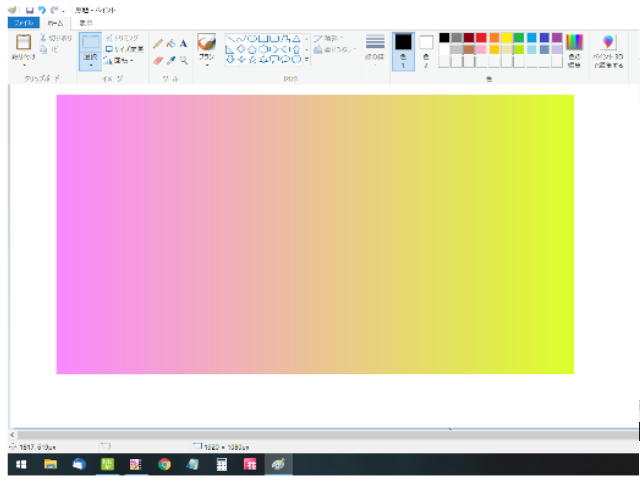Screen dimensions: 640x480
Task: Pick the pink swatch in the palette
Action: pyautogui.click(x=482, y=49)
